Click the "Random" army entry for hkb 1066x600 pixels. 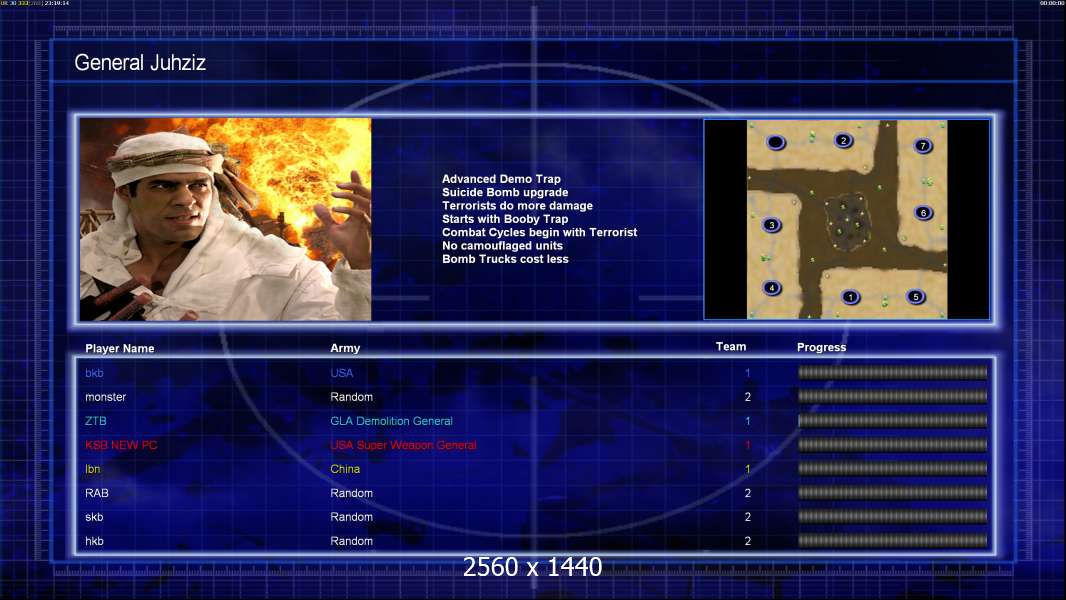[351, 542]
